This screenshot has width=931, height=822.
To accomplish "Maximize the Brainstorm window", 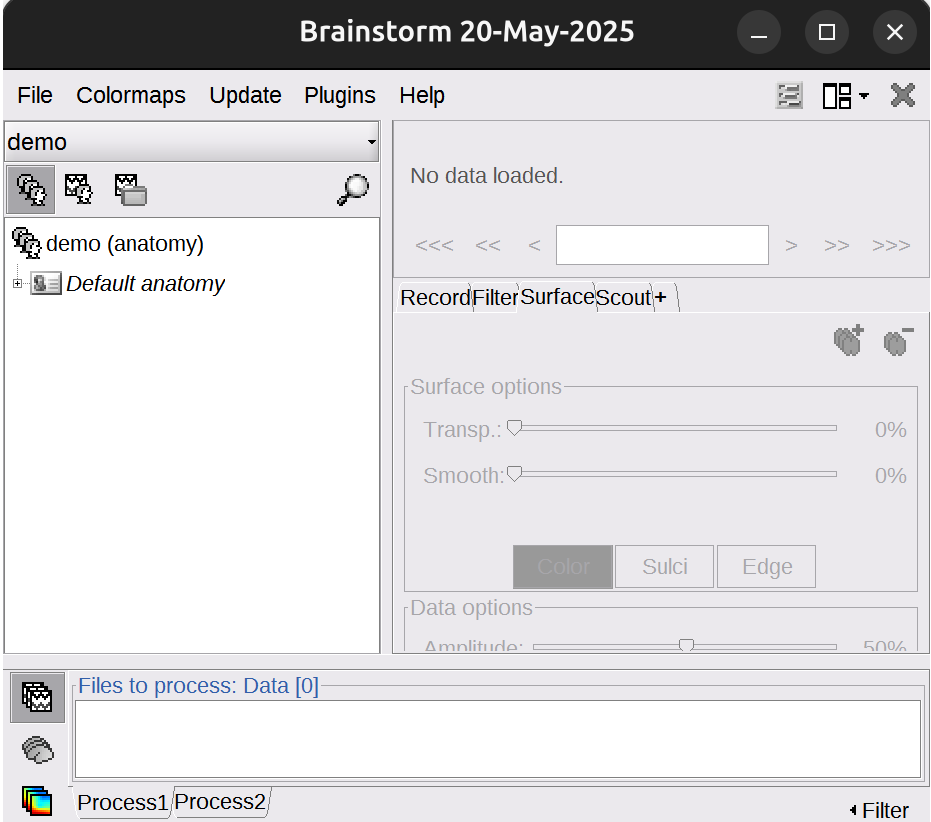I will pyautogui.click(x=826, y=32).
